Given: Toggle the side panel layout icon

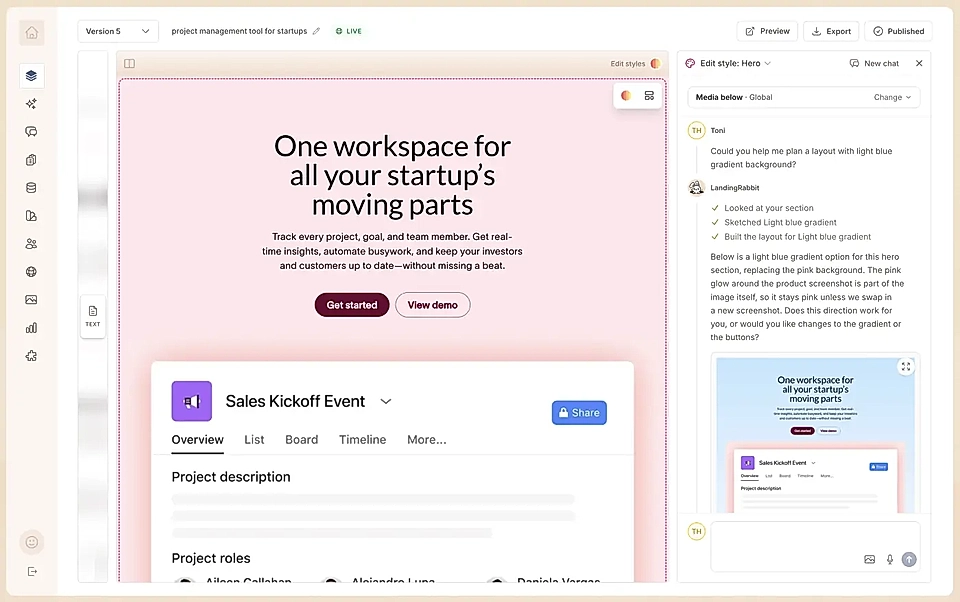Looking at the screenshot, I should coord(129,64).
